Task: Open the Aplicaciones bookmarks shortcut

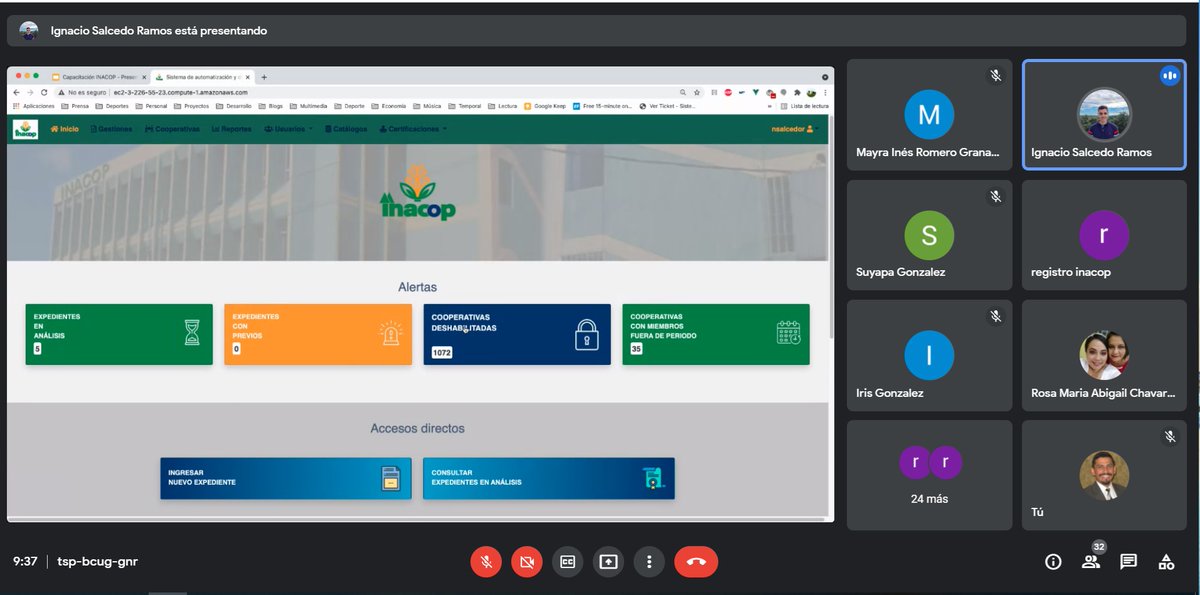Action: 34,105
